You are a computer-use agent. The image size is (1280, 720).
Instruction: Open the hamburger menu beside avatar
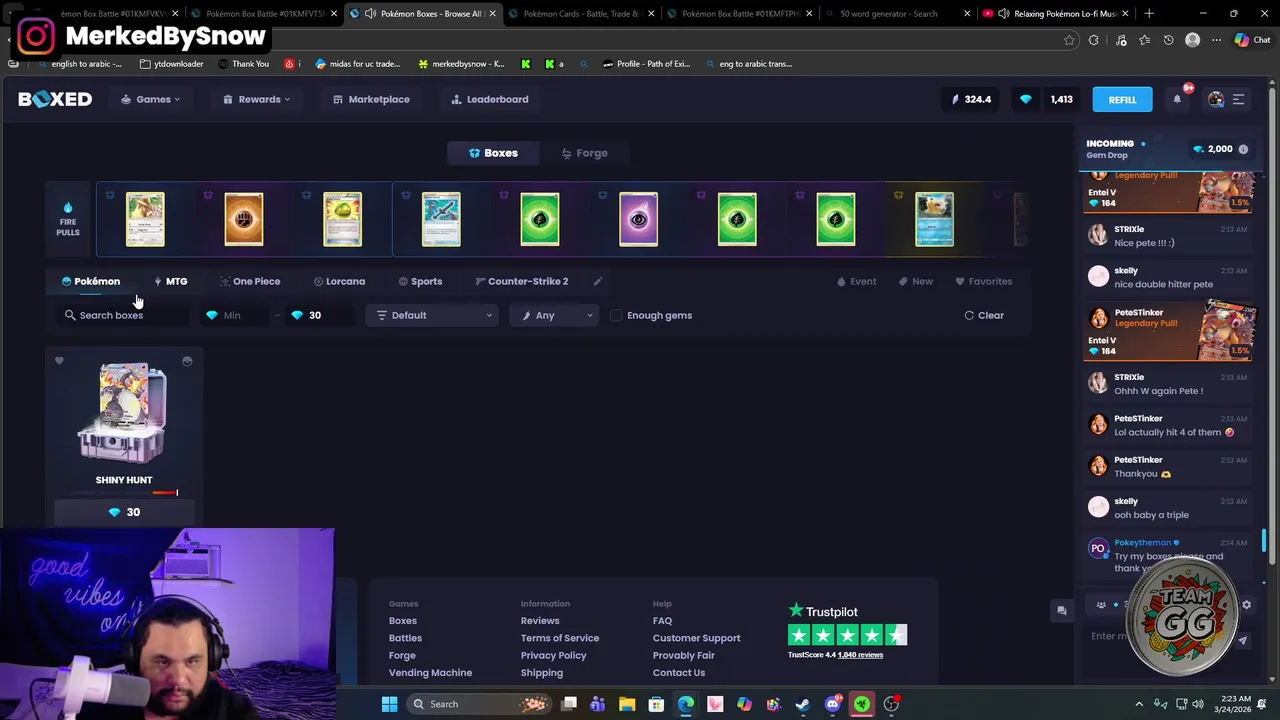[1238, 99]
